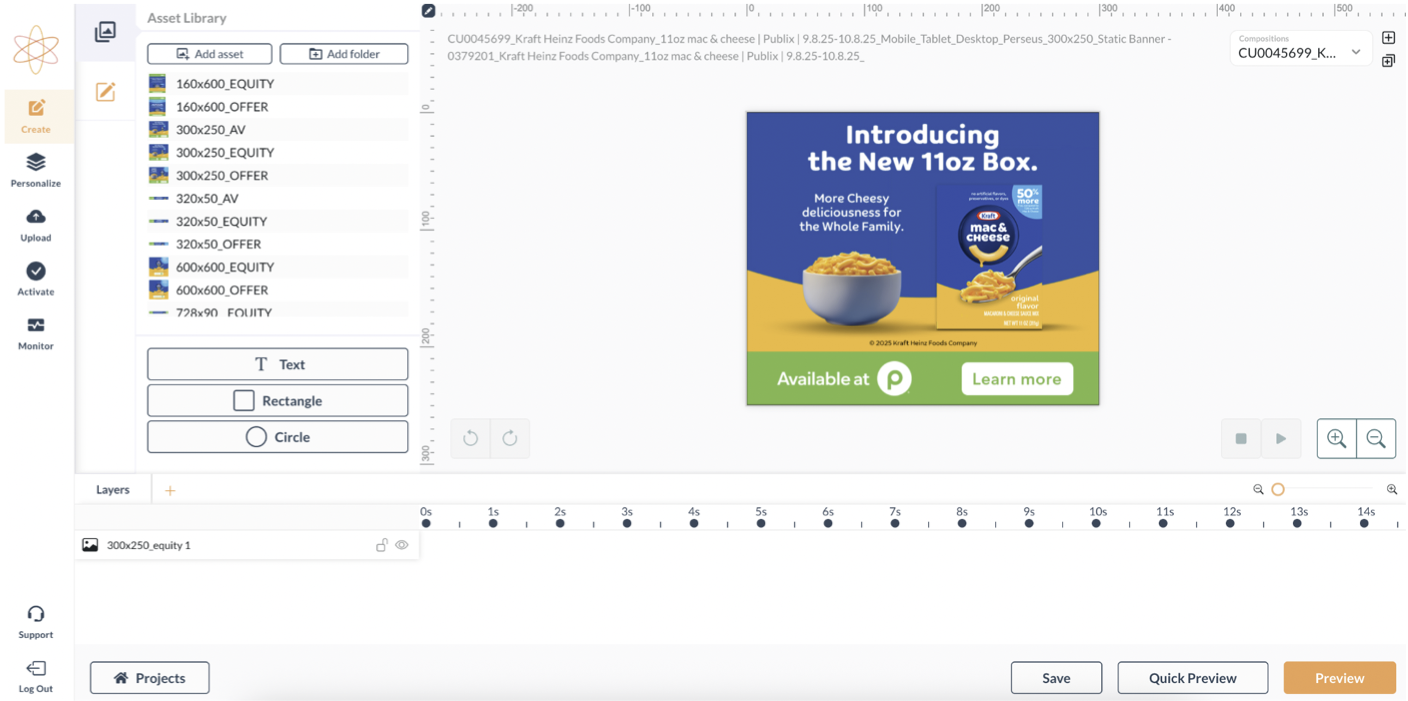Toggle the ruler edit icon at canvas corner
Viewport: 1408px width, 701px height.
428,11
